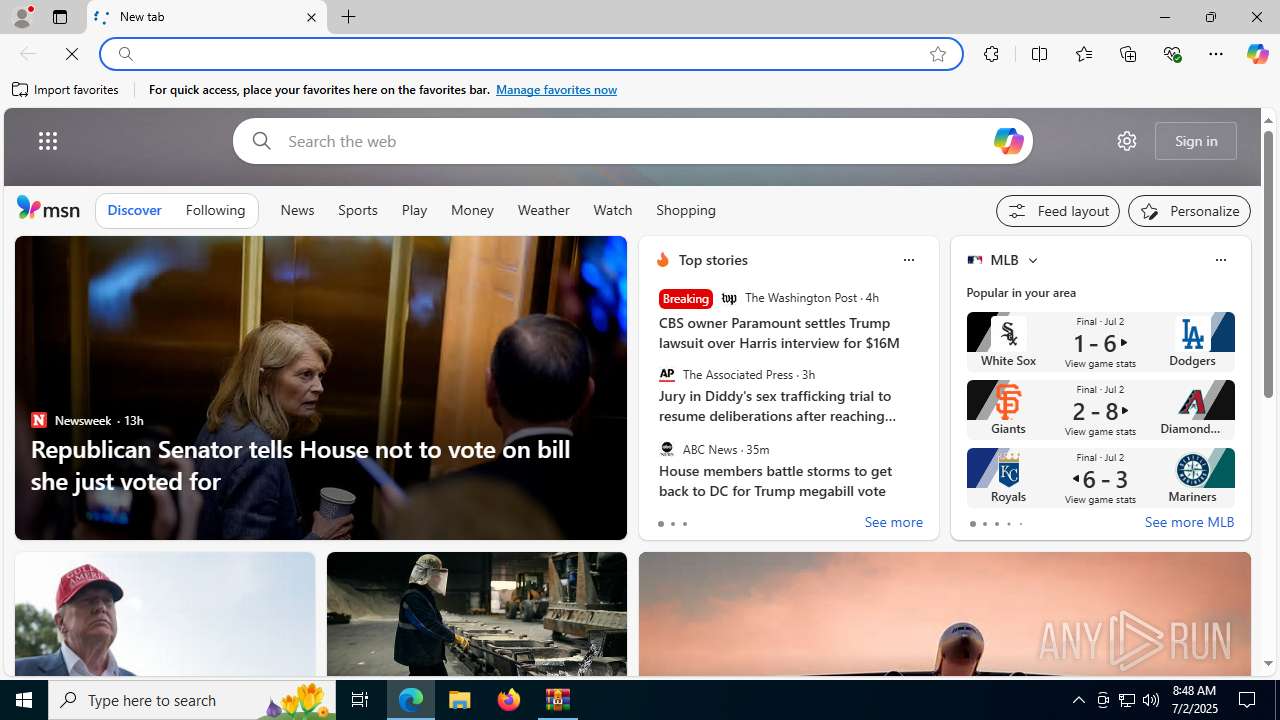Close the New tab tab
1280x720 pixels.
tap(311, 17)
